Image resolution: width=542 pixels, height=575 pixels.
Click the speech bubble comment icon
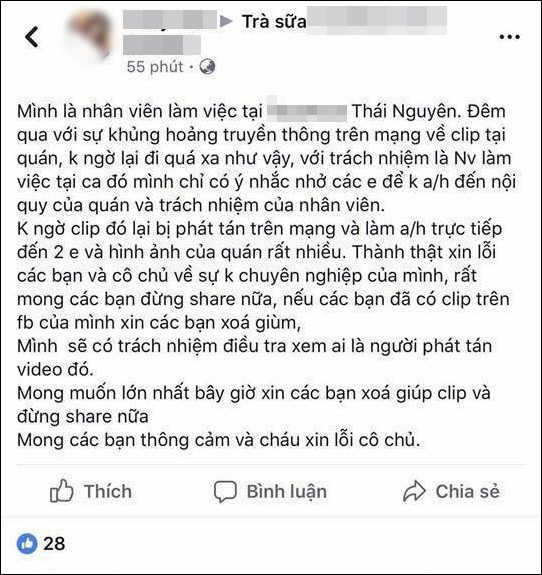(x=225, y=491)
